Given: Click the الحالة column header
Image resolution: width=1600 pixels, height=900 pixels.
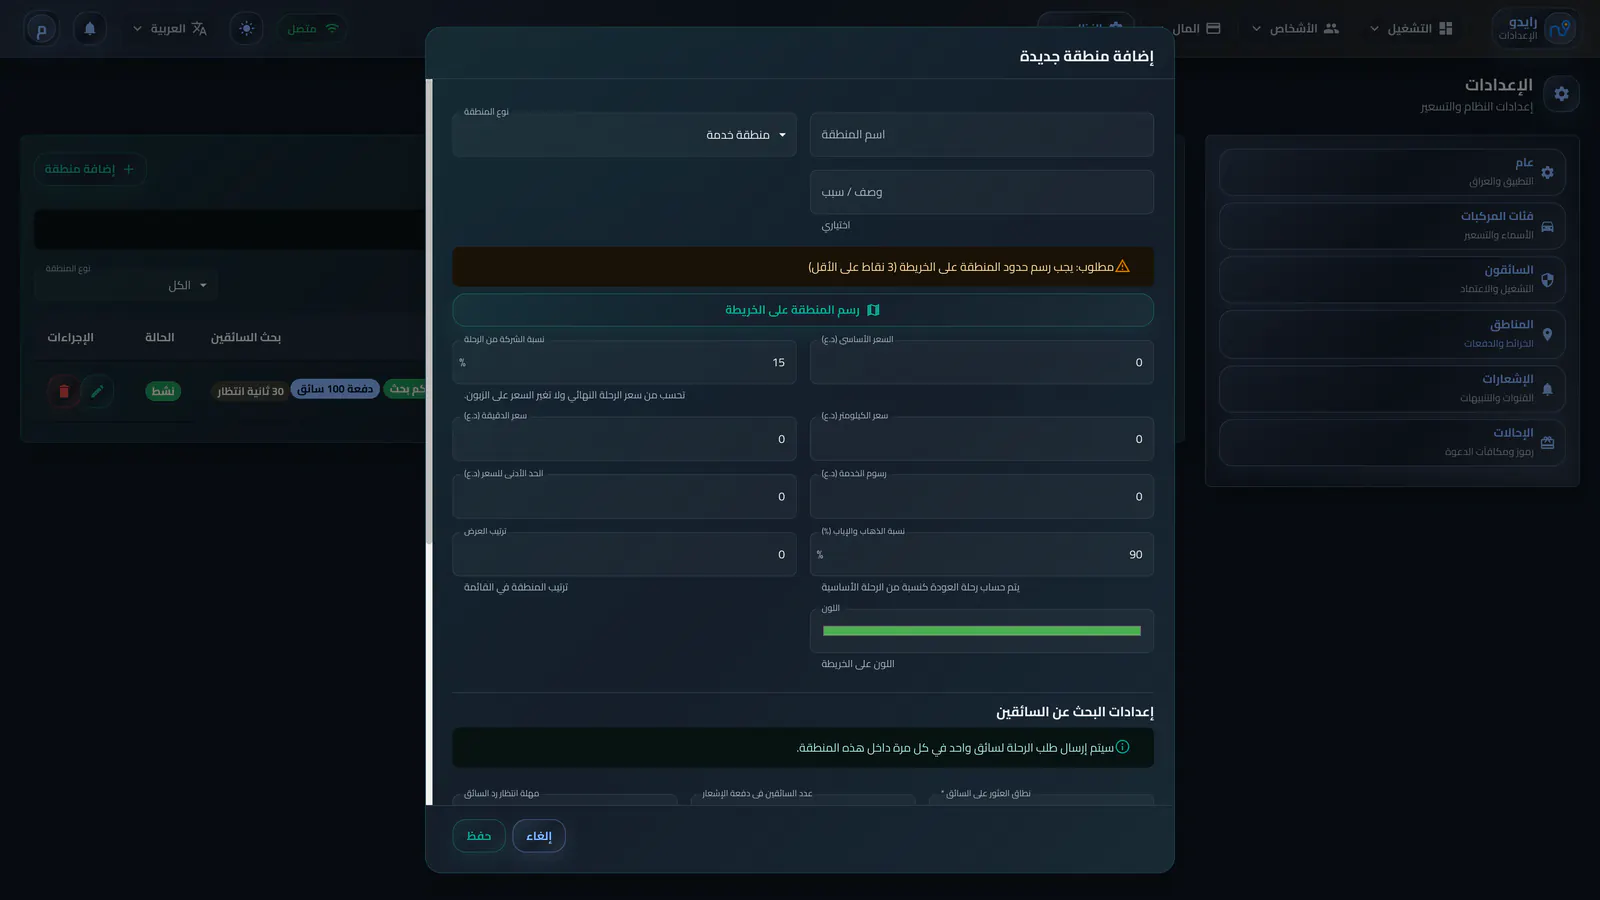Looking at the screenshot, I should coord(160,338).
